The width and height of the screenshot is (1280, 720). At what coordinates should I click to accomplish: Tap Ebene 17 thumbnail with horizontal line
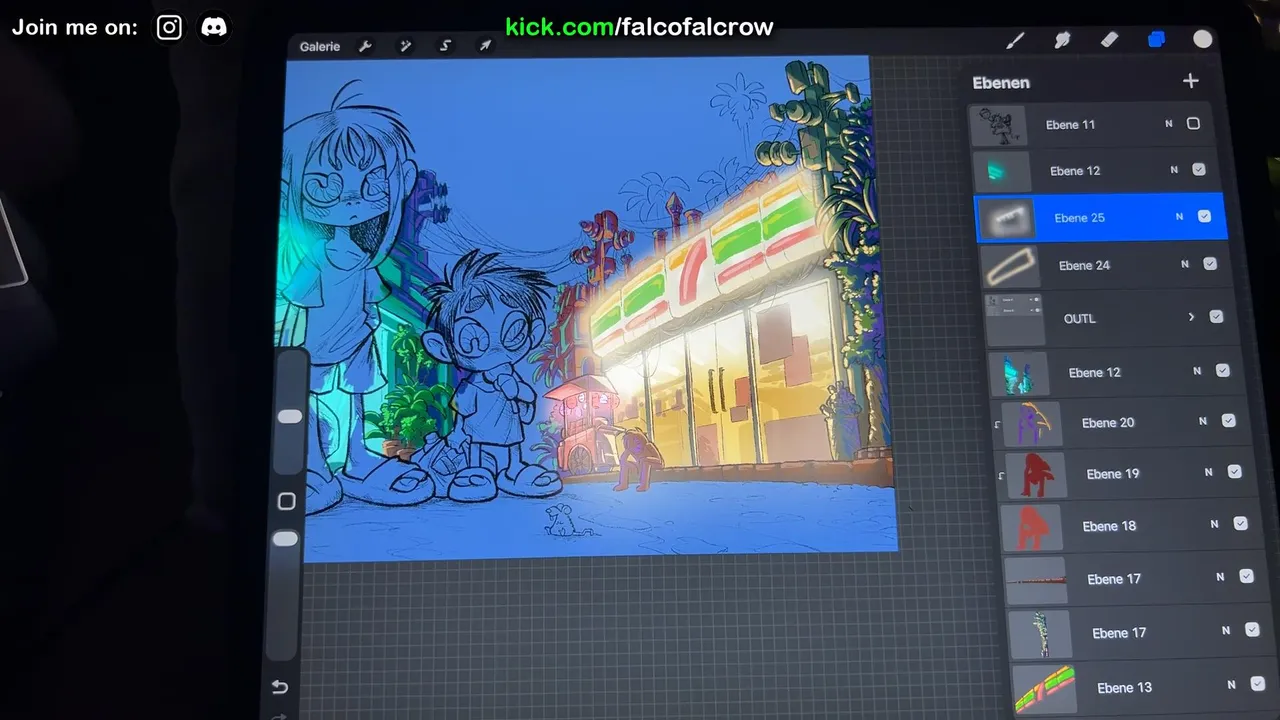[1036, 580]
